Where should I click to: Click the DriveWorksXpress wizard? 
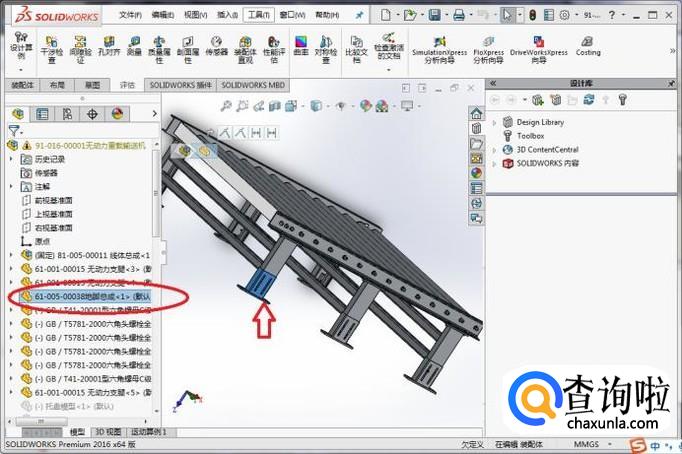click(x=538, y=50)
